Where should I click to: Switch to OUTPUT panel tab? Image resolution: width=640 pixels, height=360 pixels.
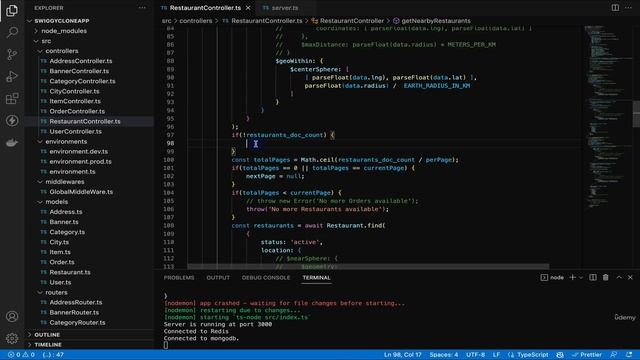click(218, 278)
